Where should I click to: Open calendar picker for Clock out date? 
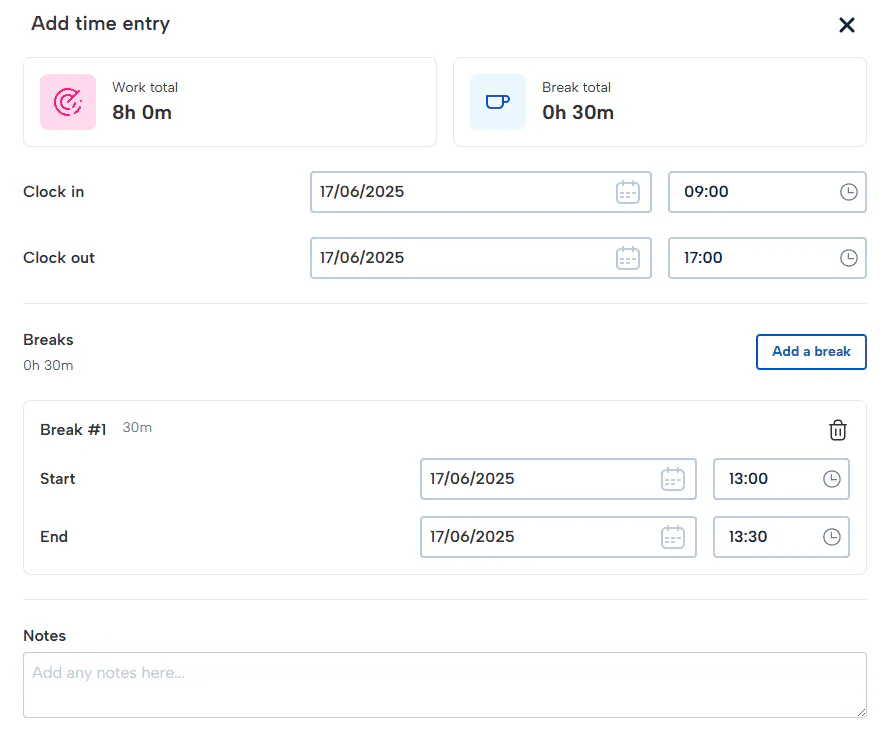(627, 258)
